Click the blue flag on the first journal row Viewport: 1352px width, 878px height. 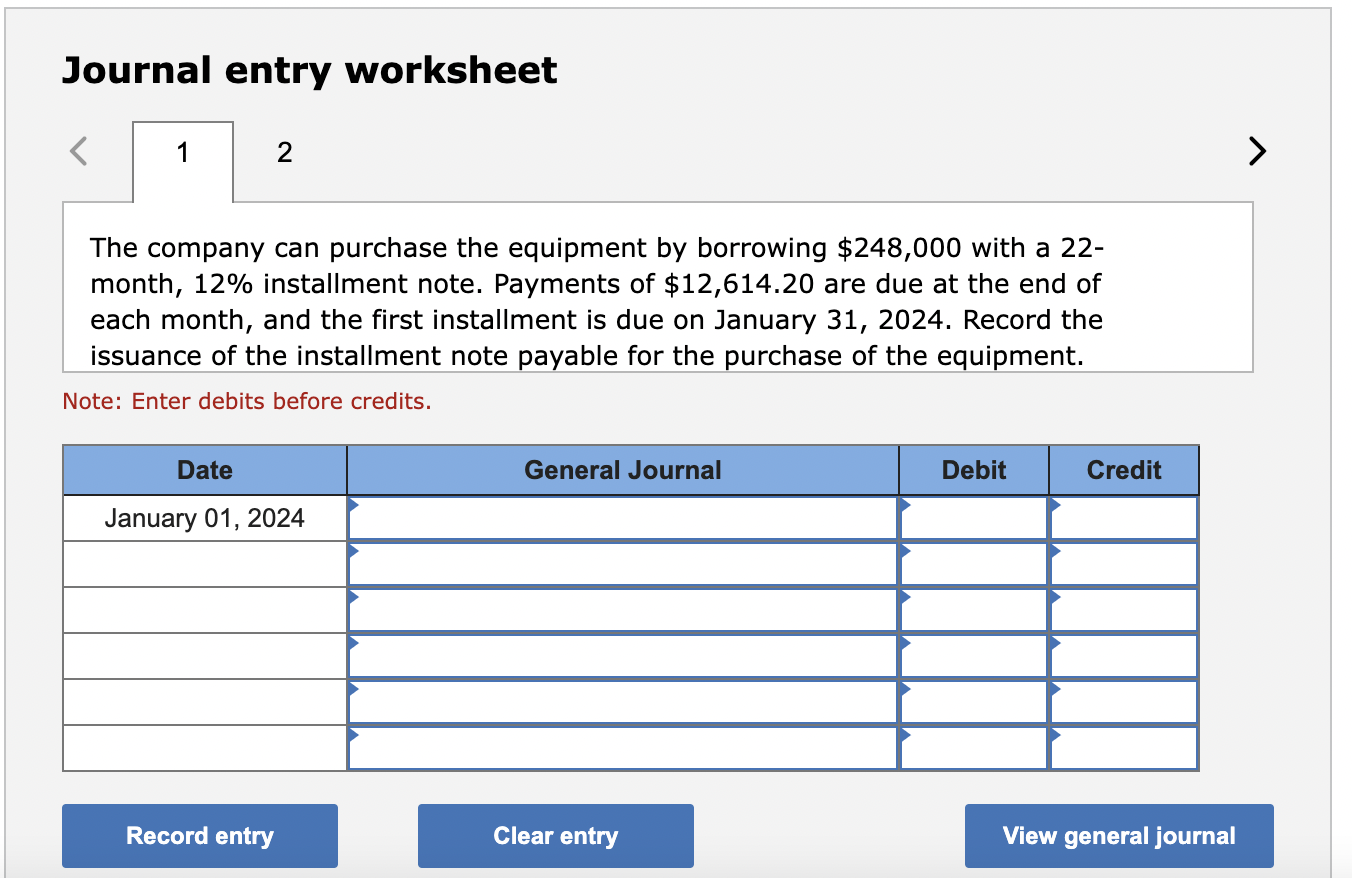352,504
